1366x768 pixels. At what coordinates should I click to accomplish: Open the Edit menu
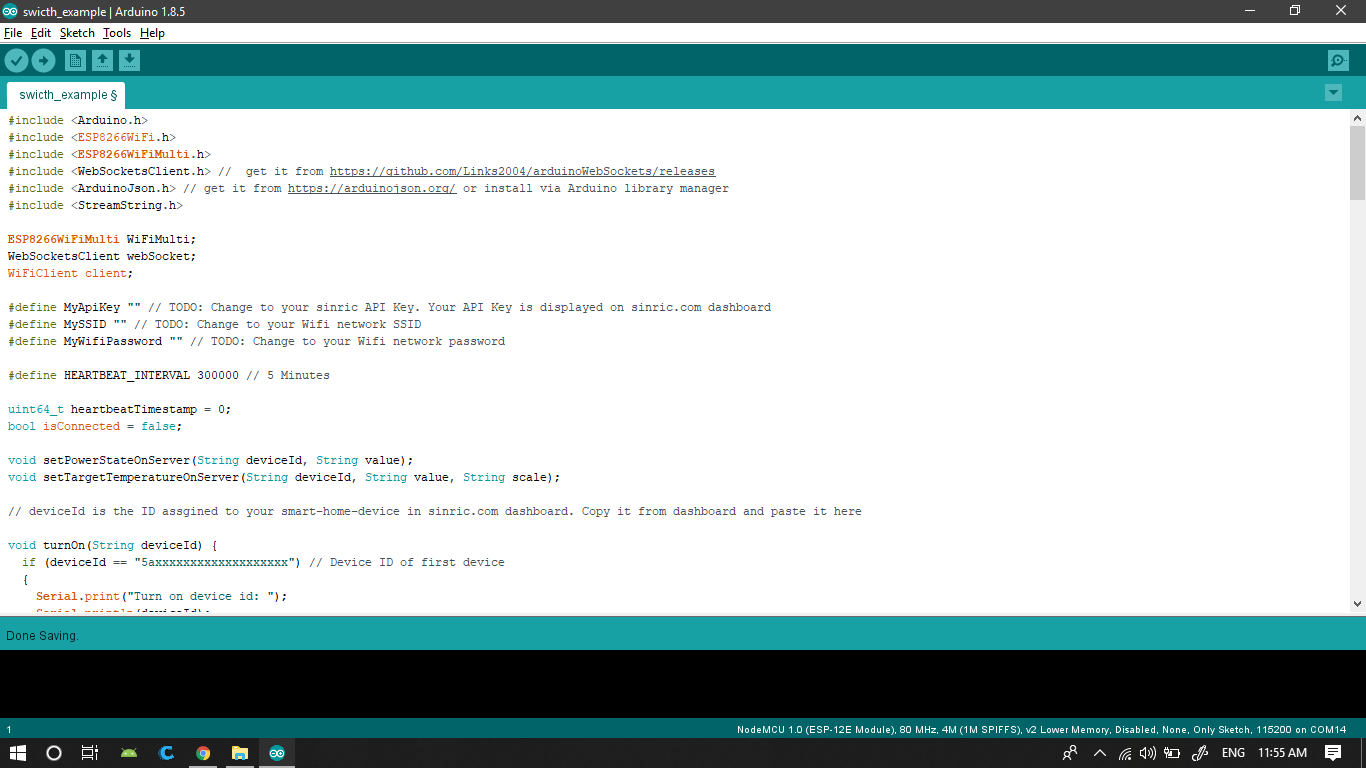(41, 33)
